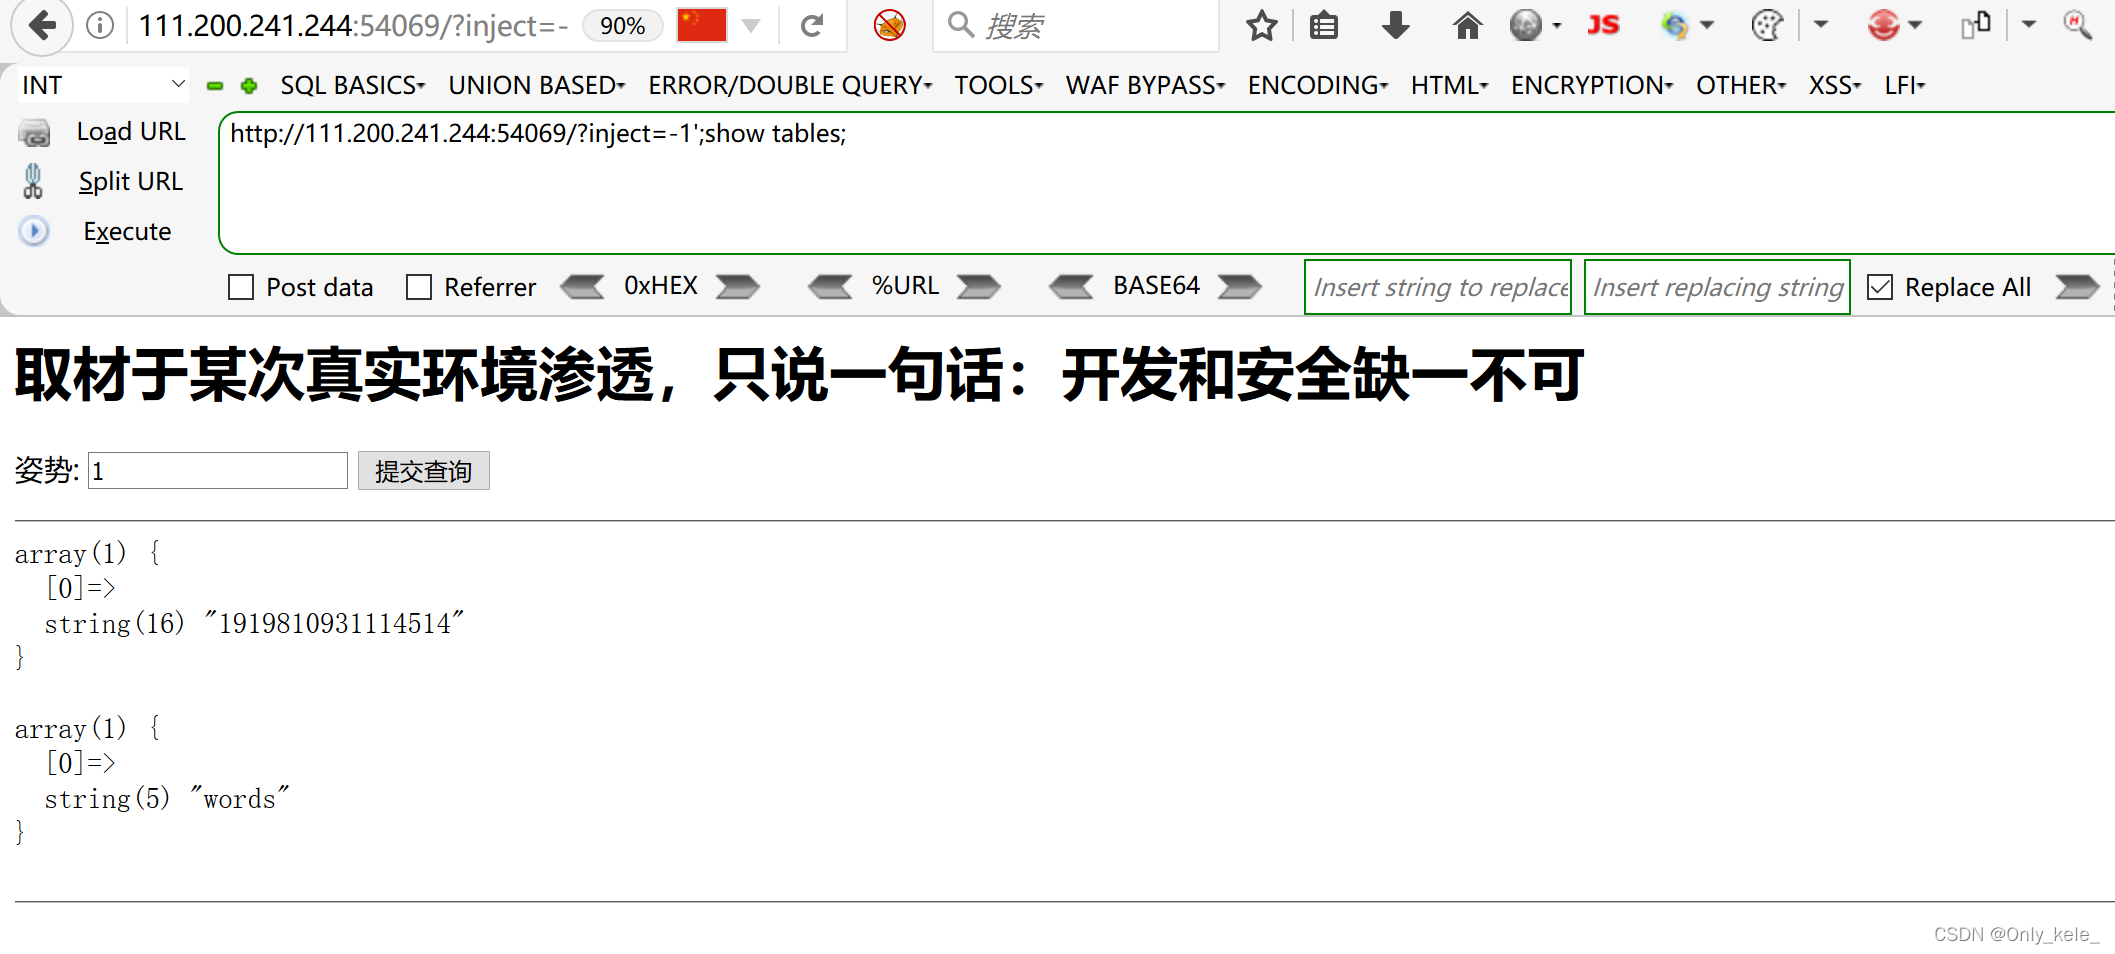Enable the Referrer checkbox
The width and height of the screenshot is (2115, 954).
419,288
